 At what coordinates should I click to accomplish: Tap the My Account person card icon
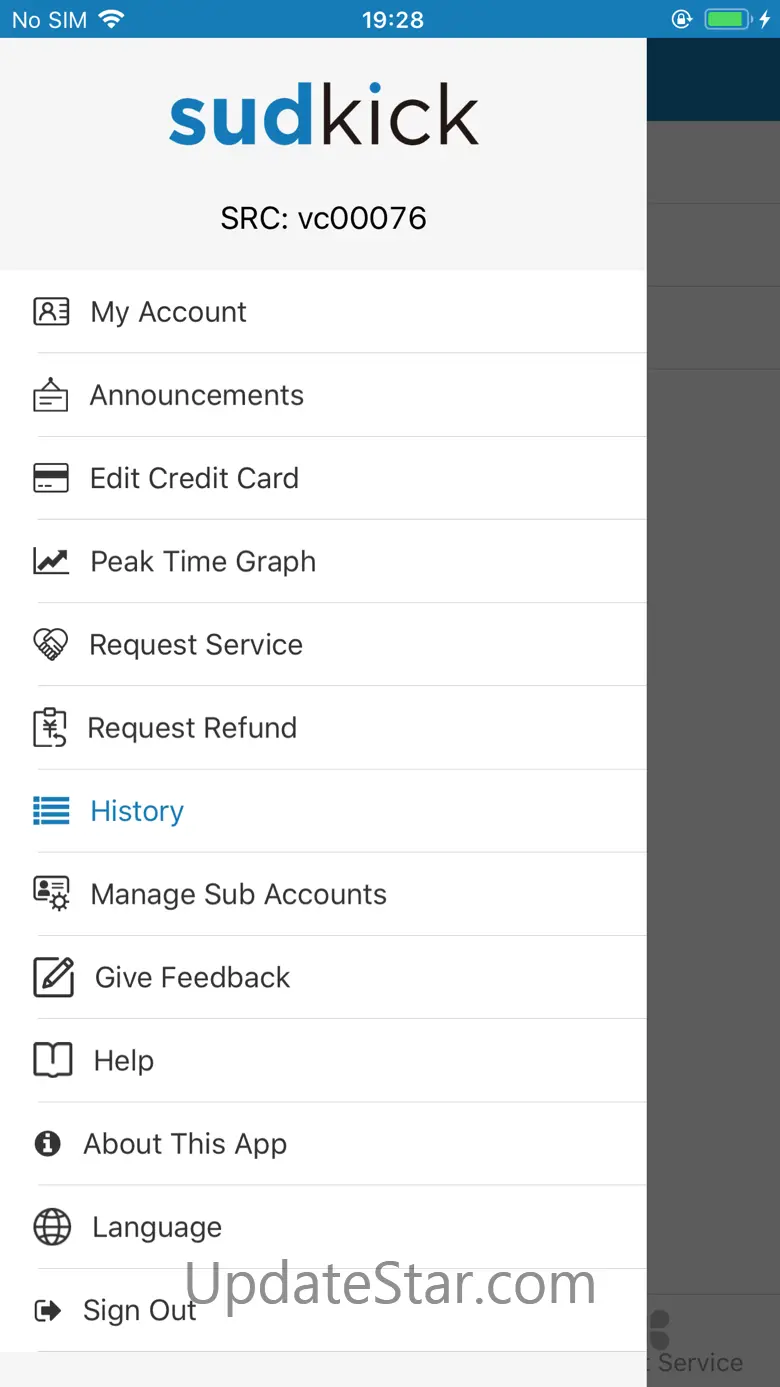[x=51, y=312]
